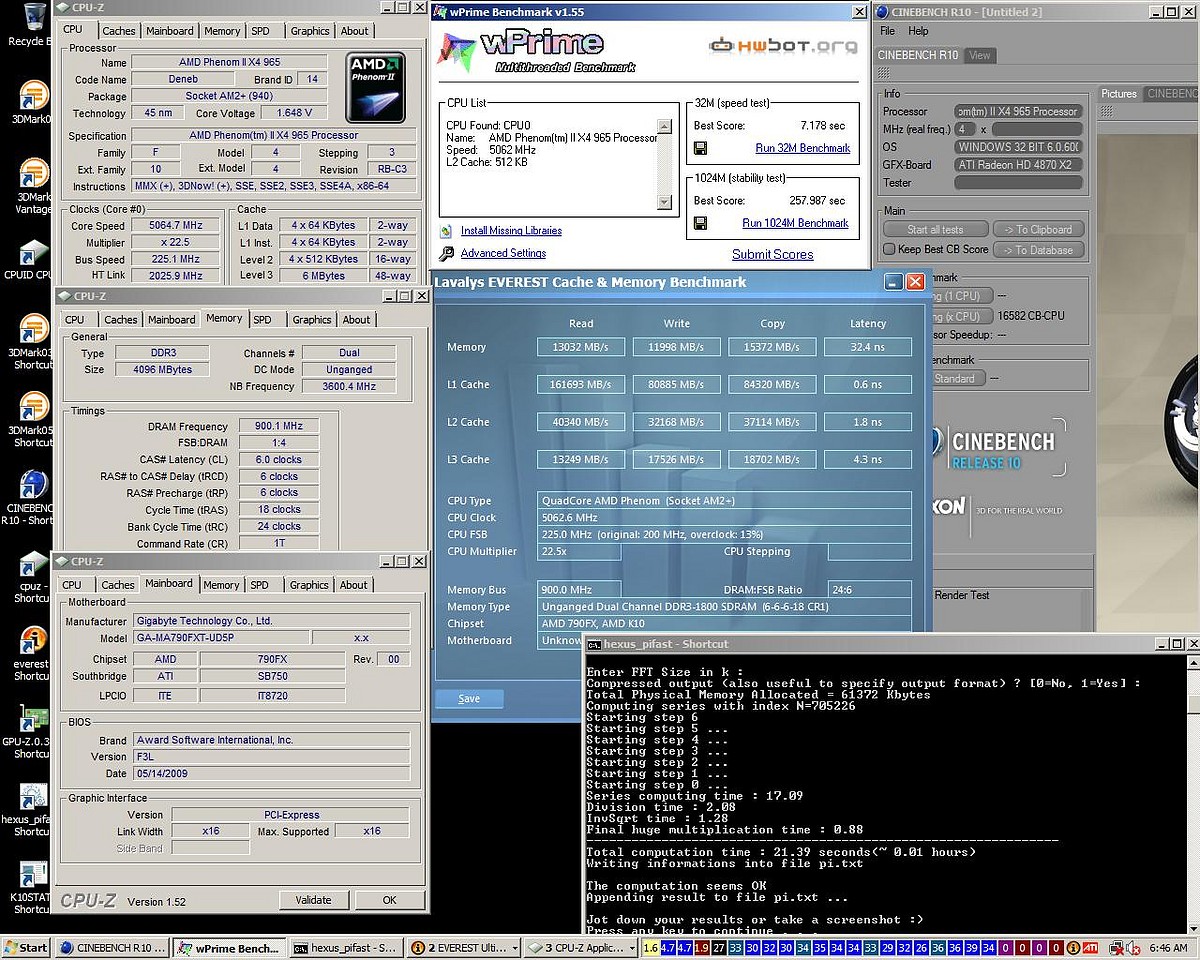Click Start all tests in CINEBENCH
1200x960 pixels.
click(936, 229)
